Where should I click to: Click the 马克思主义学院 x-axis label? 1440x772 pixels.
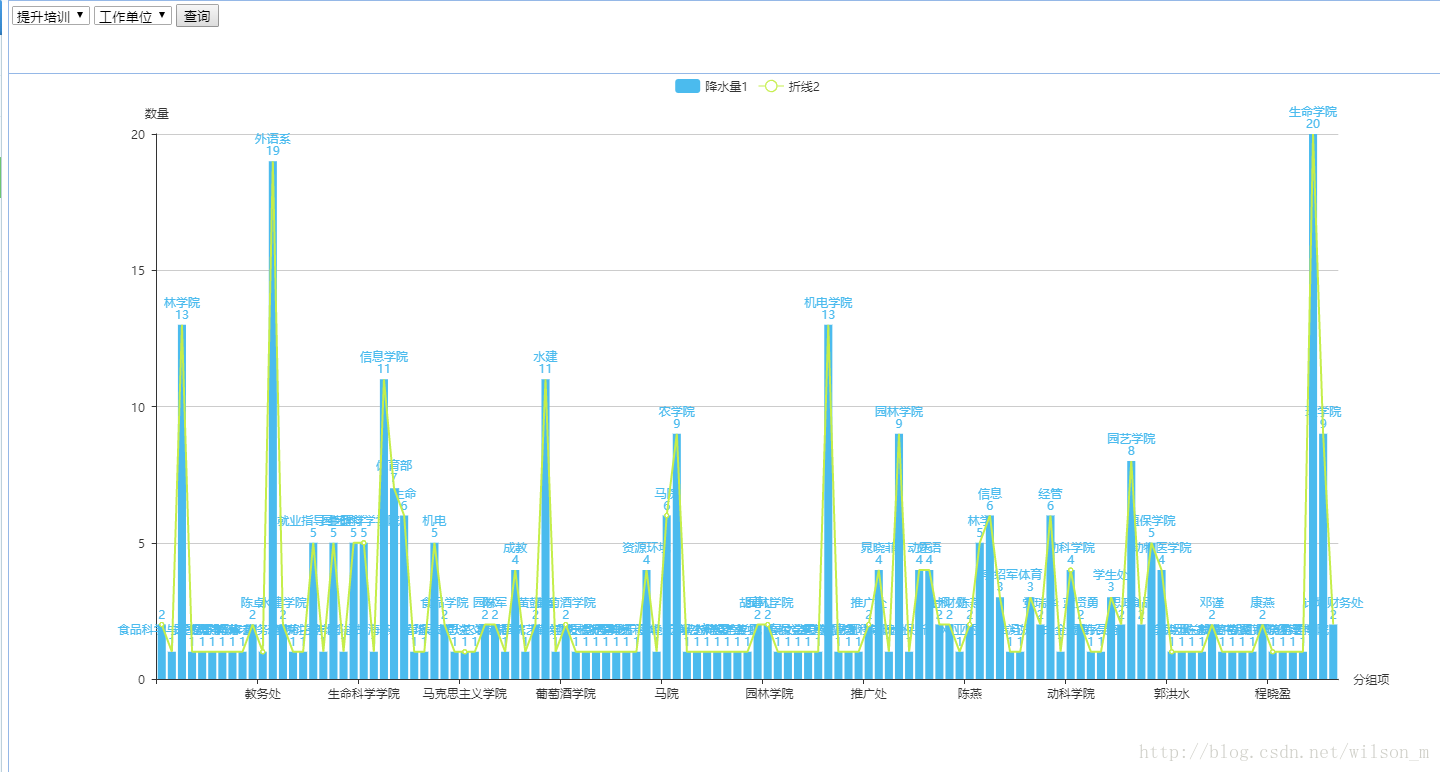(x=464, y=694)
